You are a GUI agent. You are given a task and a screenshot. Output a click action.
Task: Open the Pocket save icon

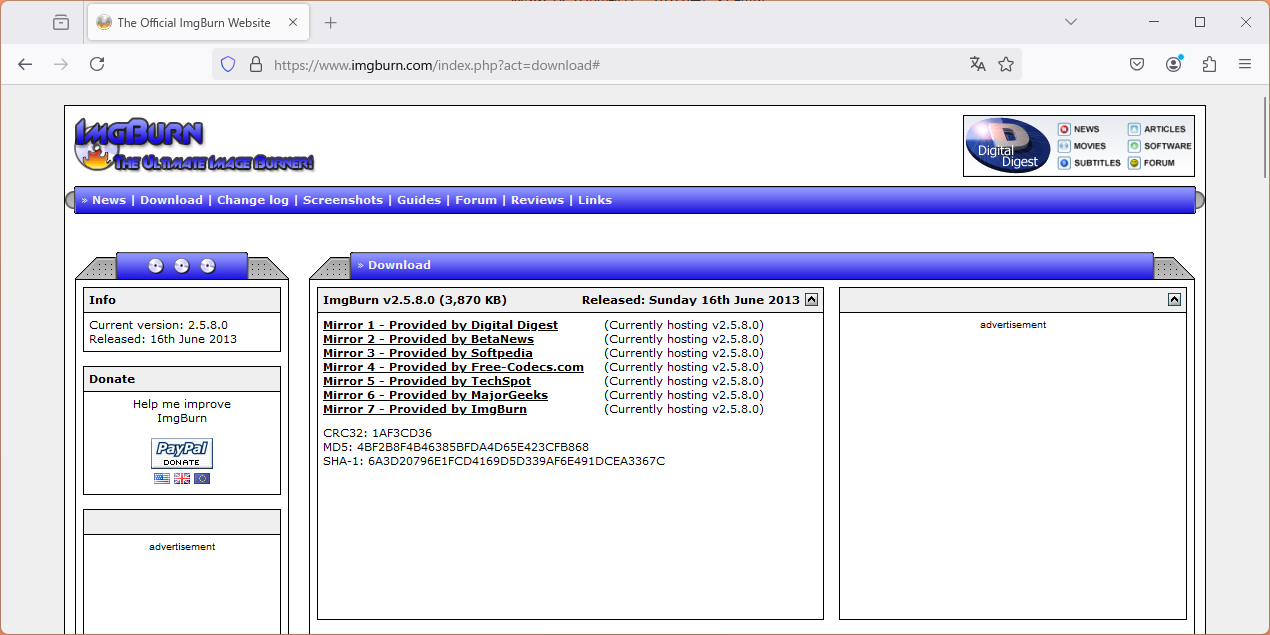pyautogui.click(x=1137, y=64)
